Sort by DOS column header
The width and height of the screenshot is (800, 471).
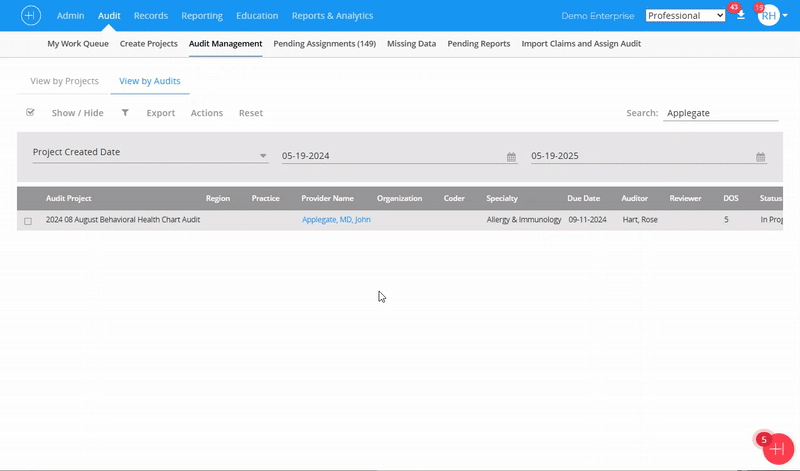click(x=731, y=199)
